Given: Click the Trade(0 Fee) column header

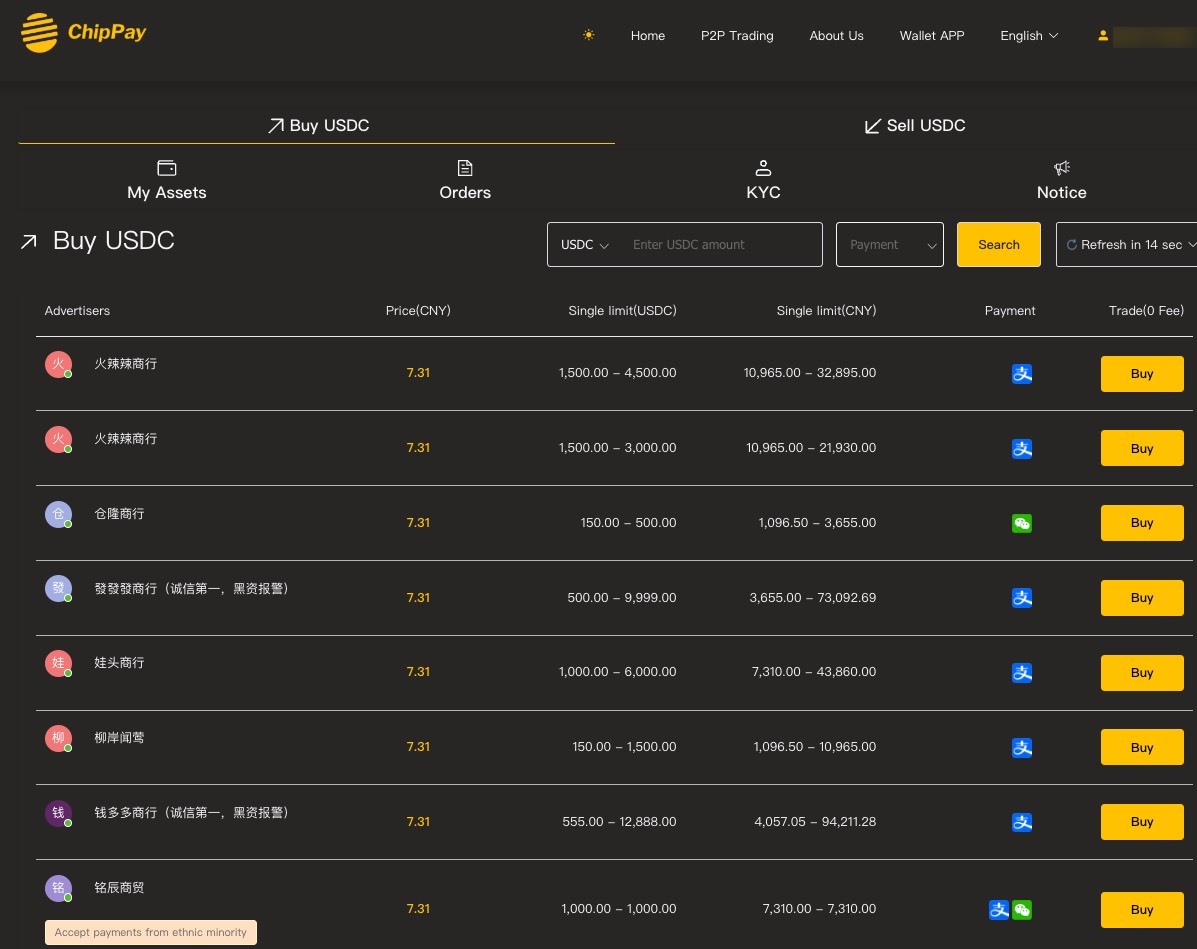Looking at the screenshot, I should 1146,311.
